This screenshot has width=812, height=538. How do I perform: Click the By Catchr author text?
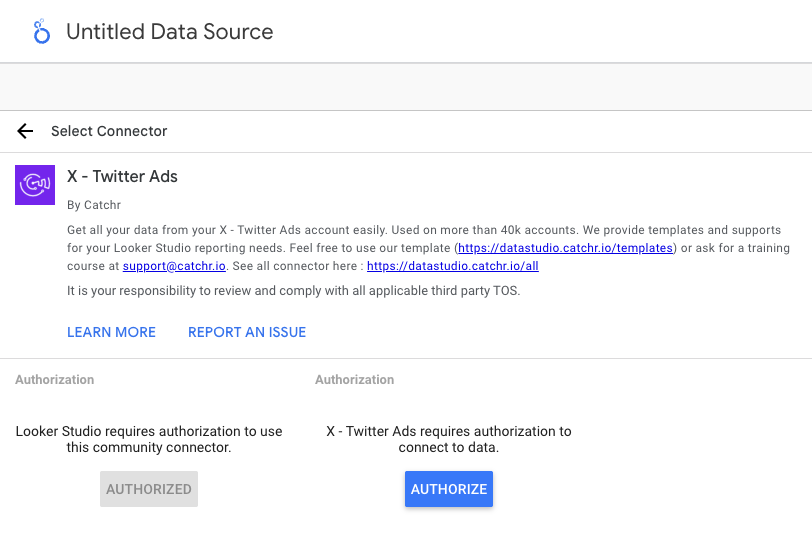94,205
